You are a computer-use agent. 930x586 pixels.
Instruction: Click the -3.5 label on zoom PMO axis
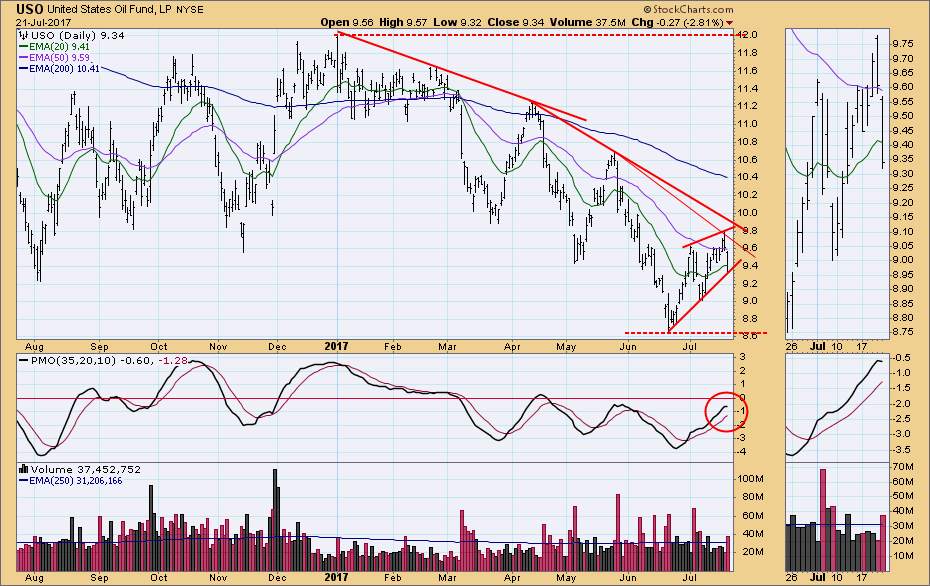coord(904,450)
